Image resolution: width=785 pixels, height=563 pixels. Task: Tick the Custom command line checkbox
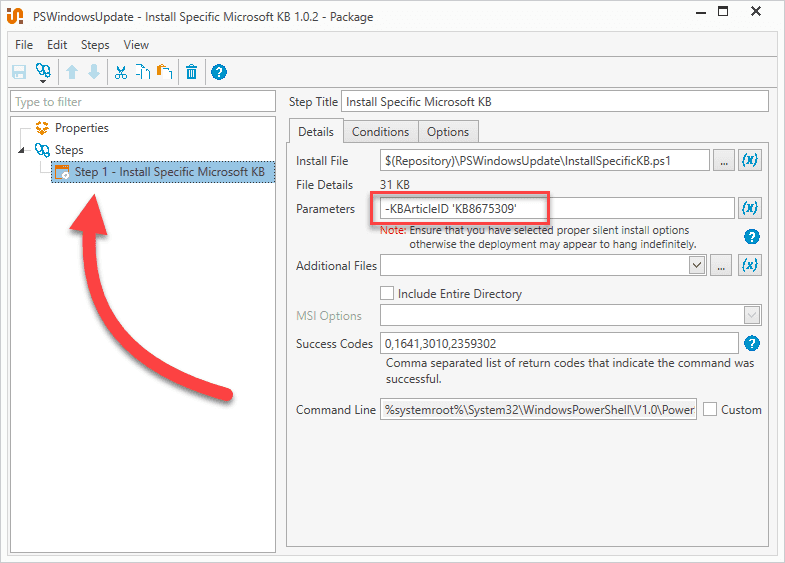[x=710, y=409]
